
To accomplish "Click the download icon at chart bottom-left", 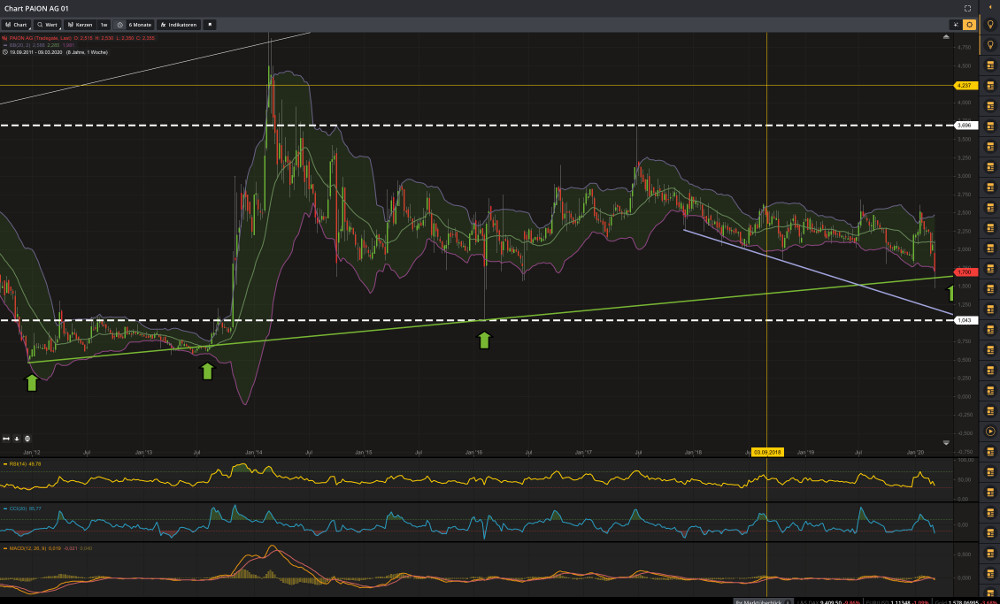I will 17,439.
